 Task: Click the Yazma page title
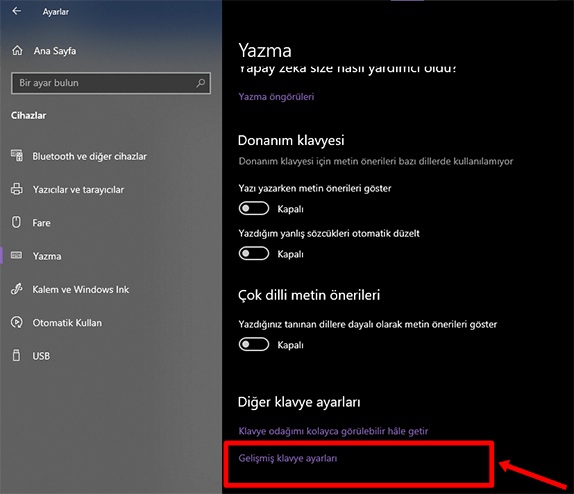[265, 51]
